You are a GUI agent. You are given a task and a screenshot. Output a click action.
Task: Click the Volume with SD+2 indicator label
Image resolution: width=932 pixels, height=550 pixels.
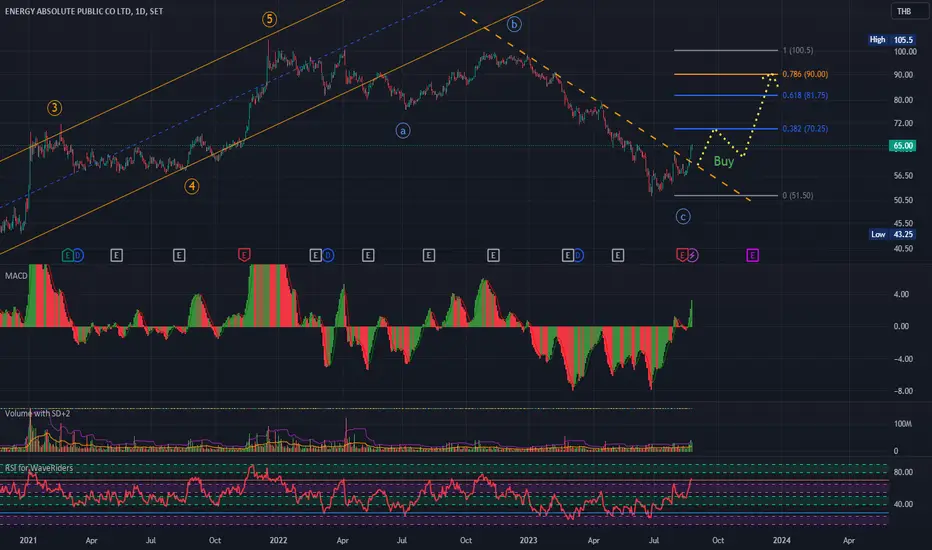37,413
